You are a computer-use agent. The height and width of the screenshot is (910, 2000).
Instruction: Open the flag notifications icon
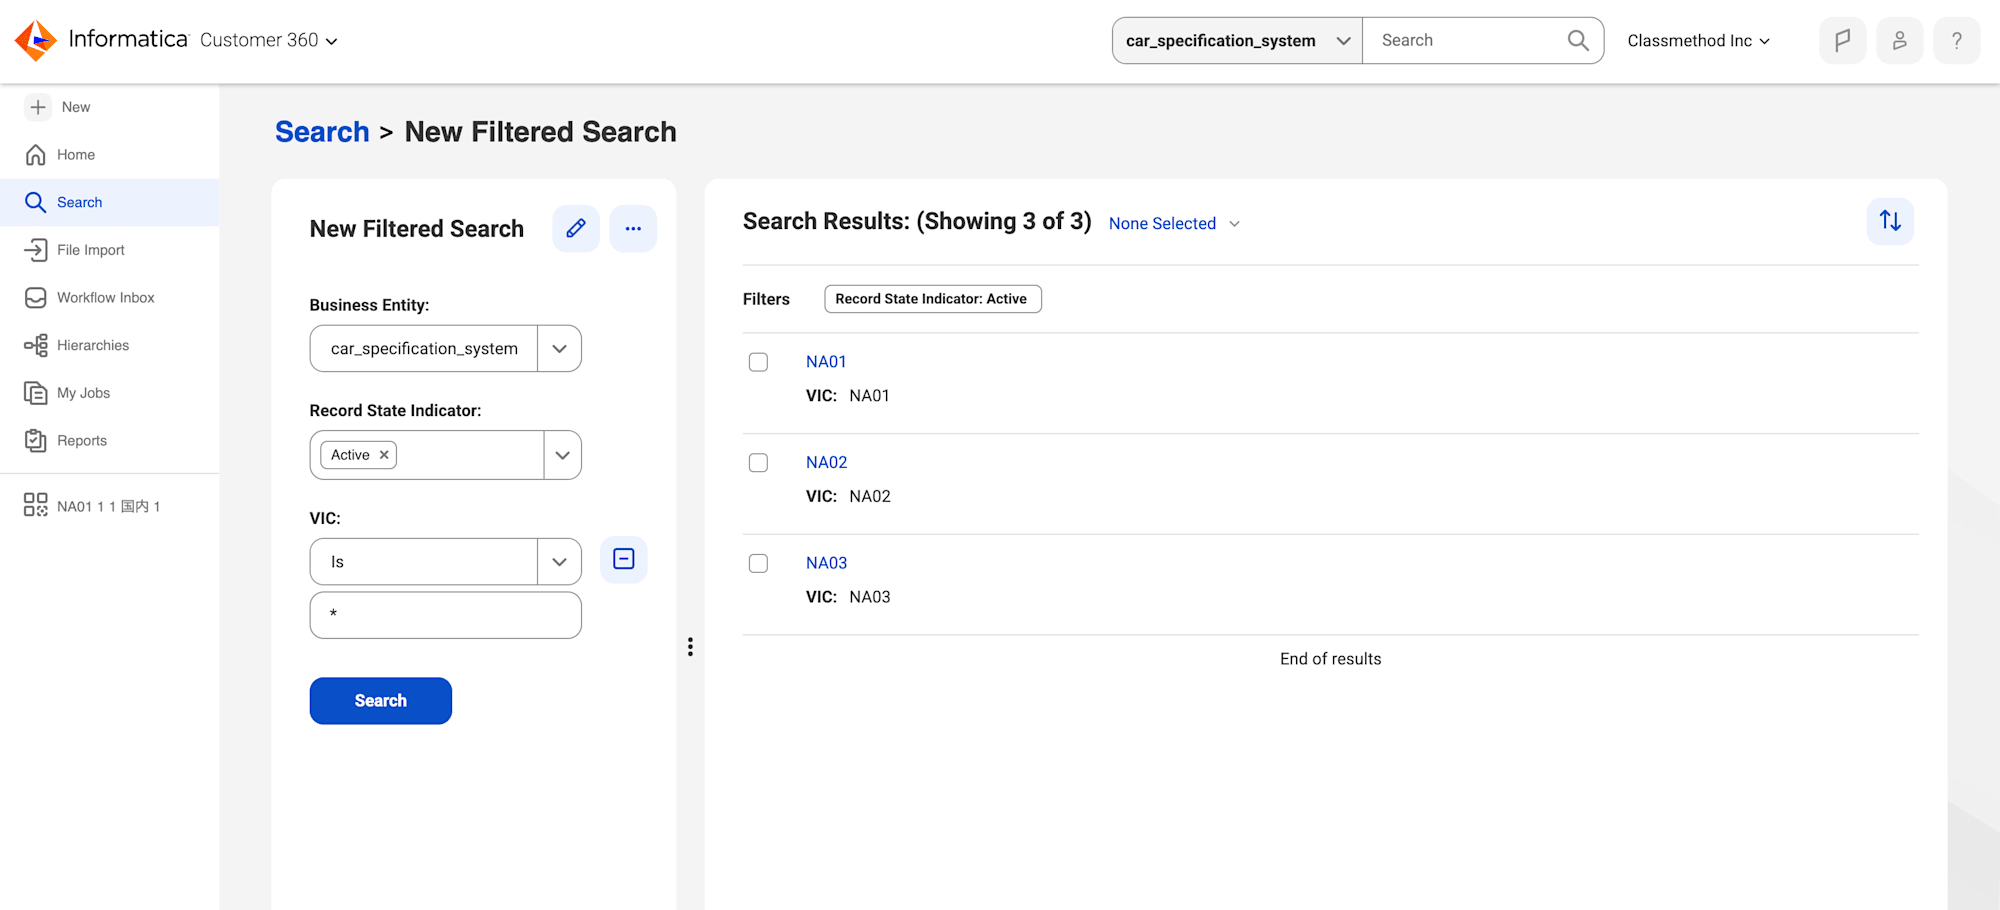click(1842, 41)
